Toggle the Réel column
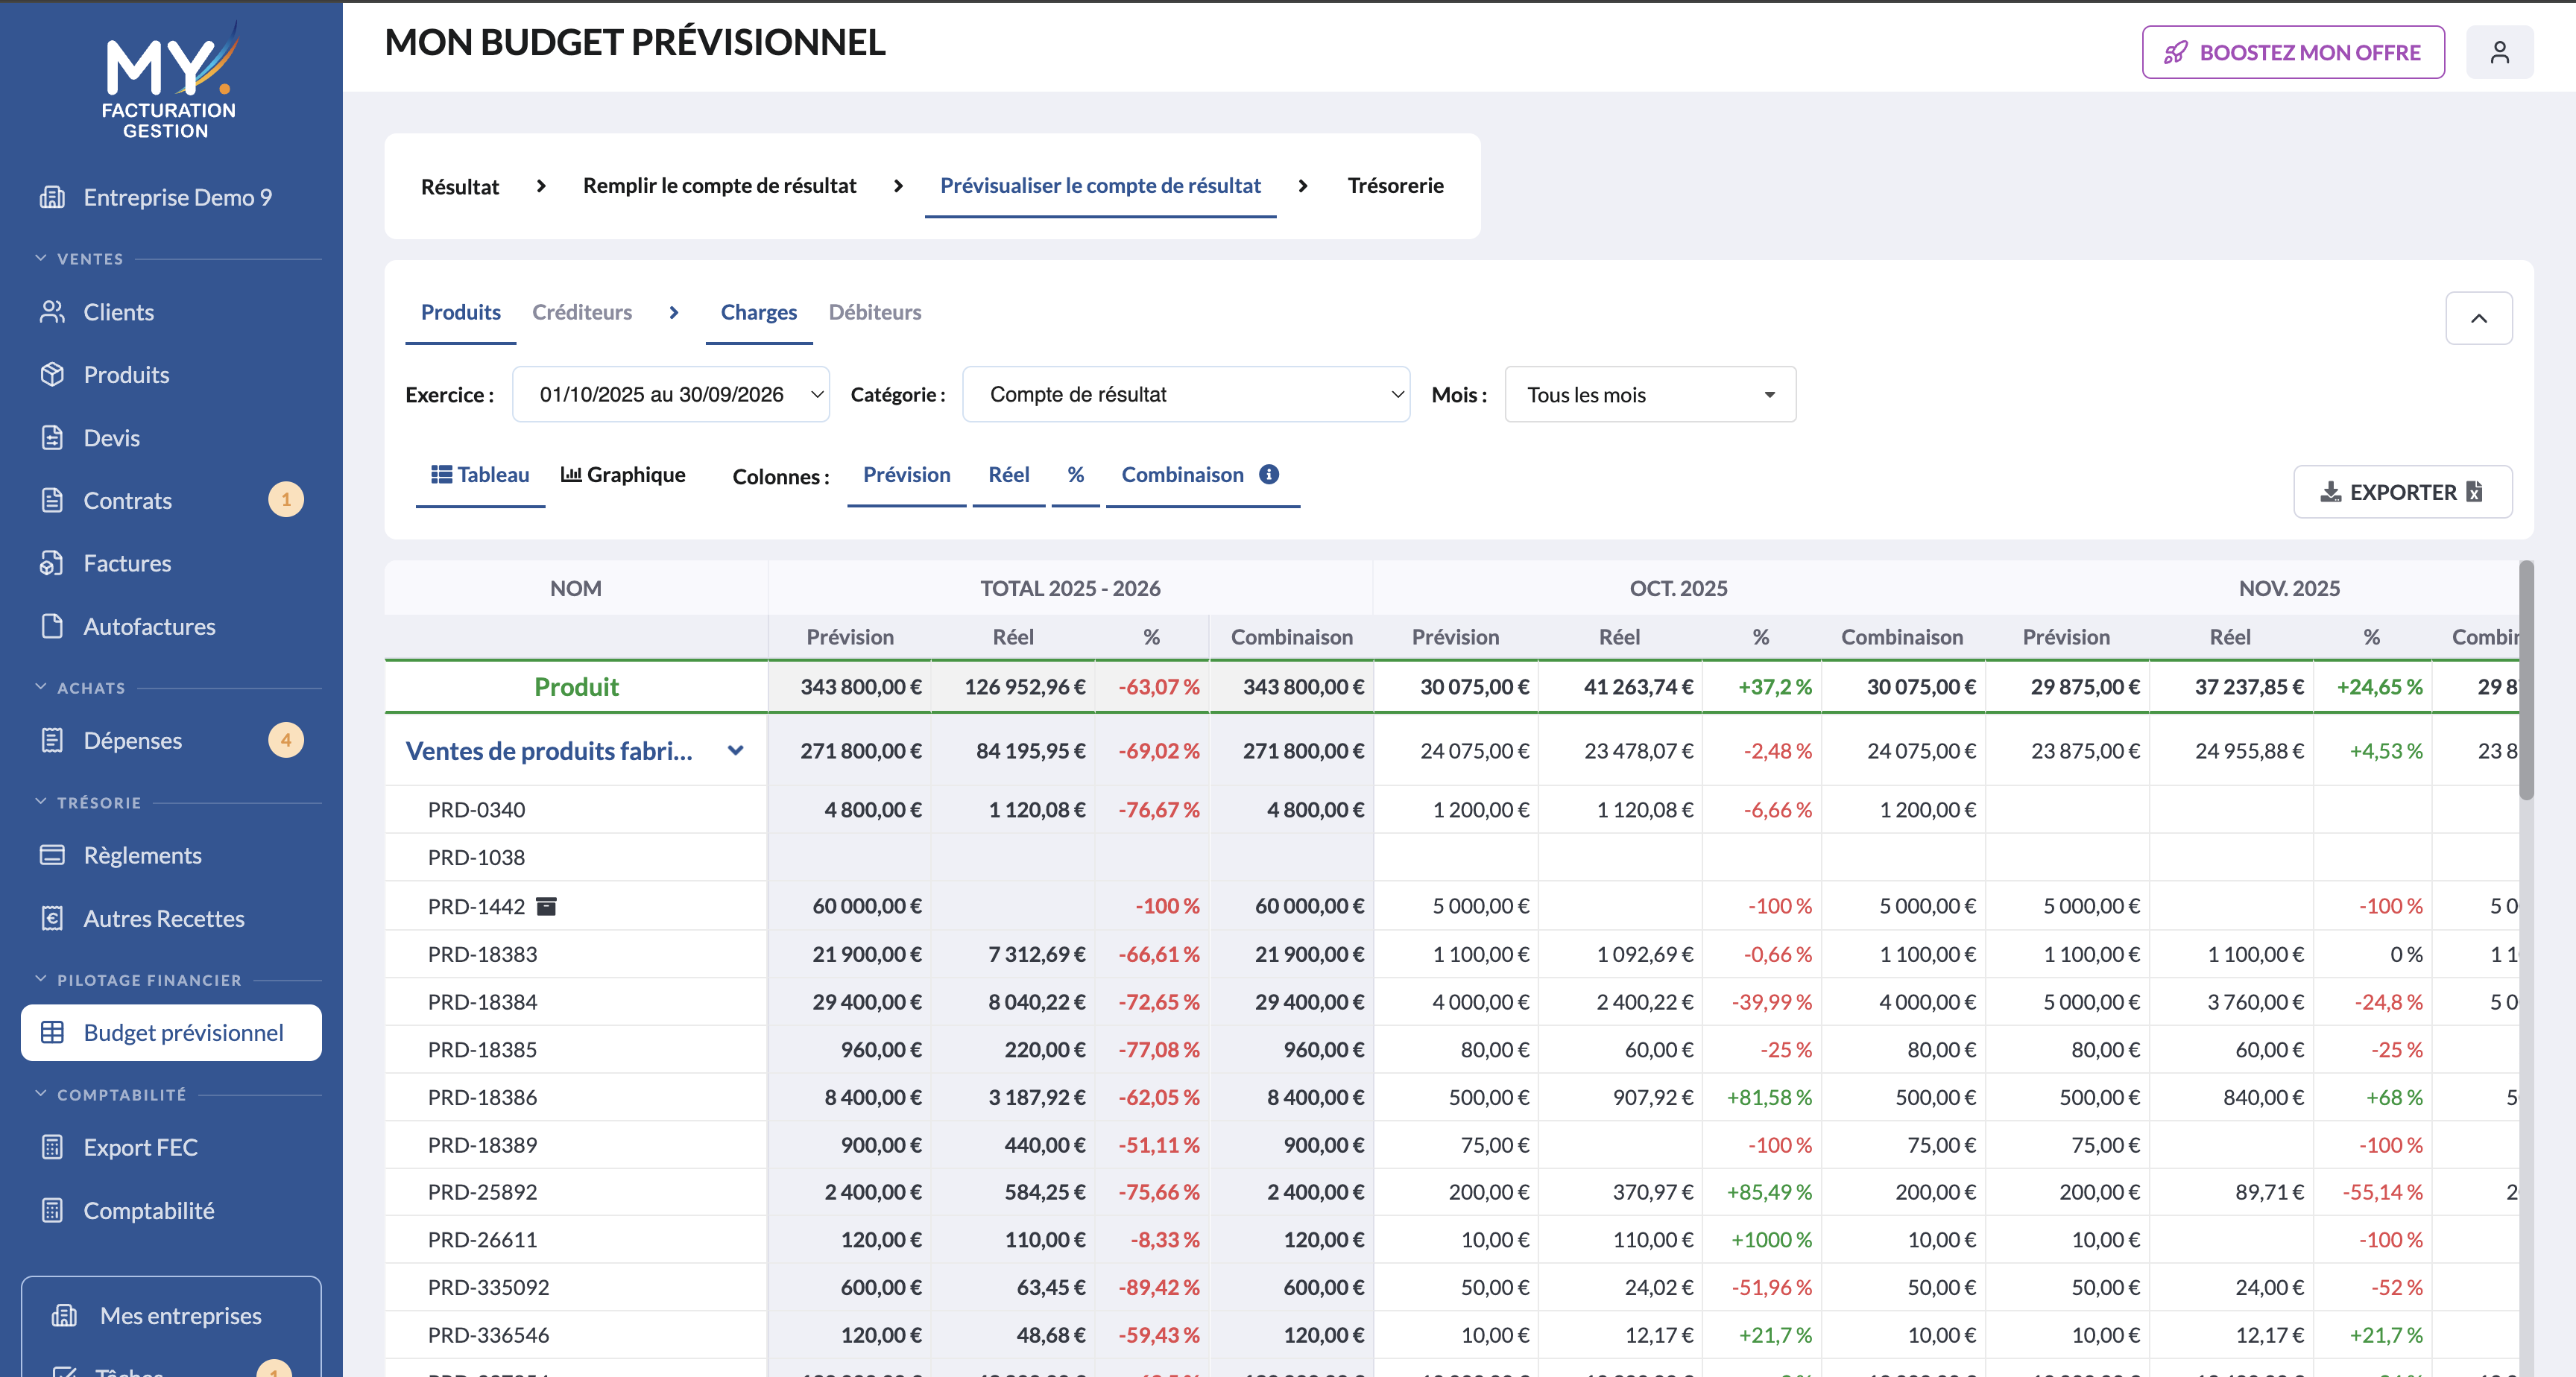This screenshot has width=2576, height=1377. coord(1008,475)
